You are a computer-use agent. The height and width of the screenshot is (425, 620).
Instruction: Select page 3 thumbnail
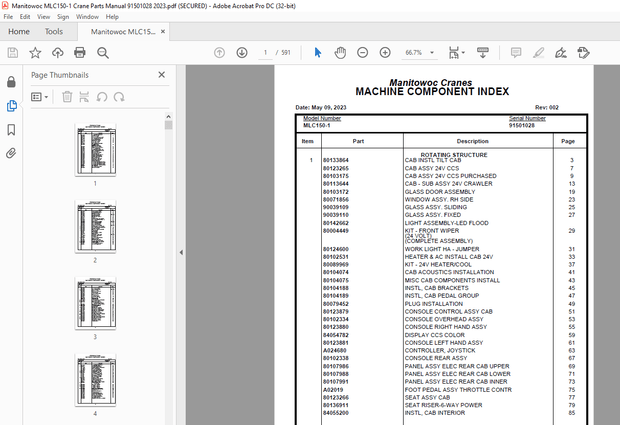[x=95, y=303]
